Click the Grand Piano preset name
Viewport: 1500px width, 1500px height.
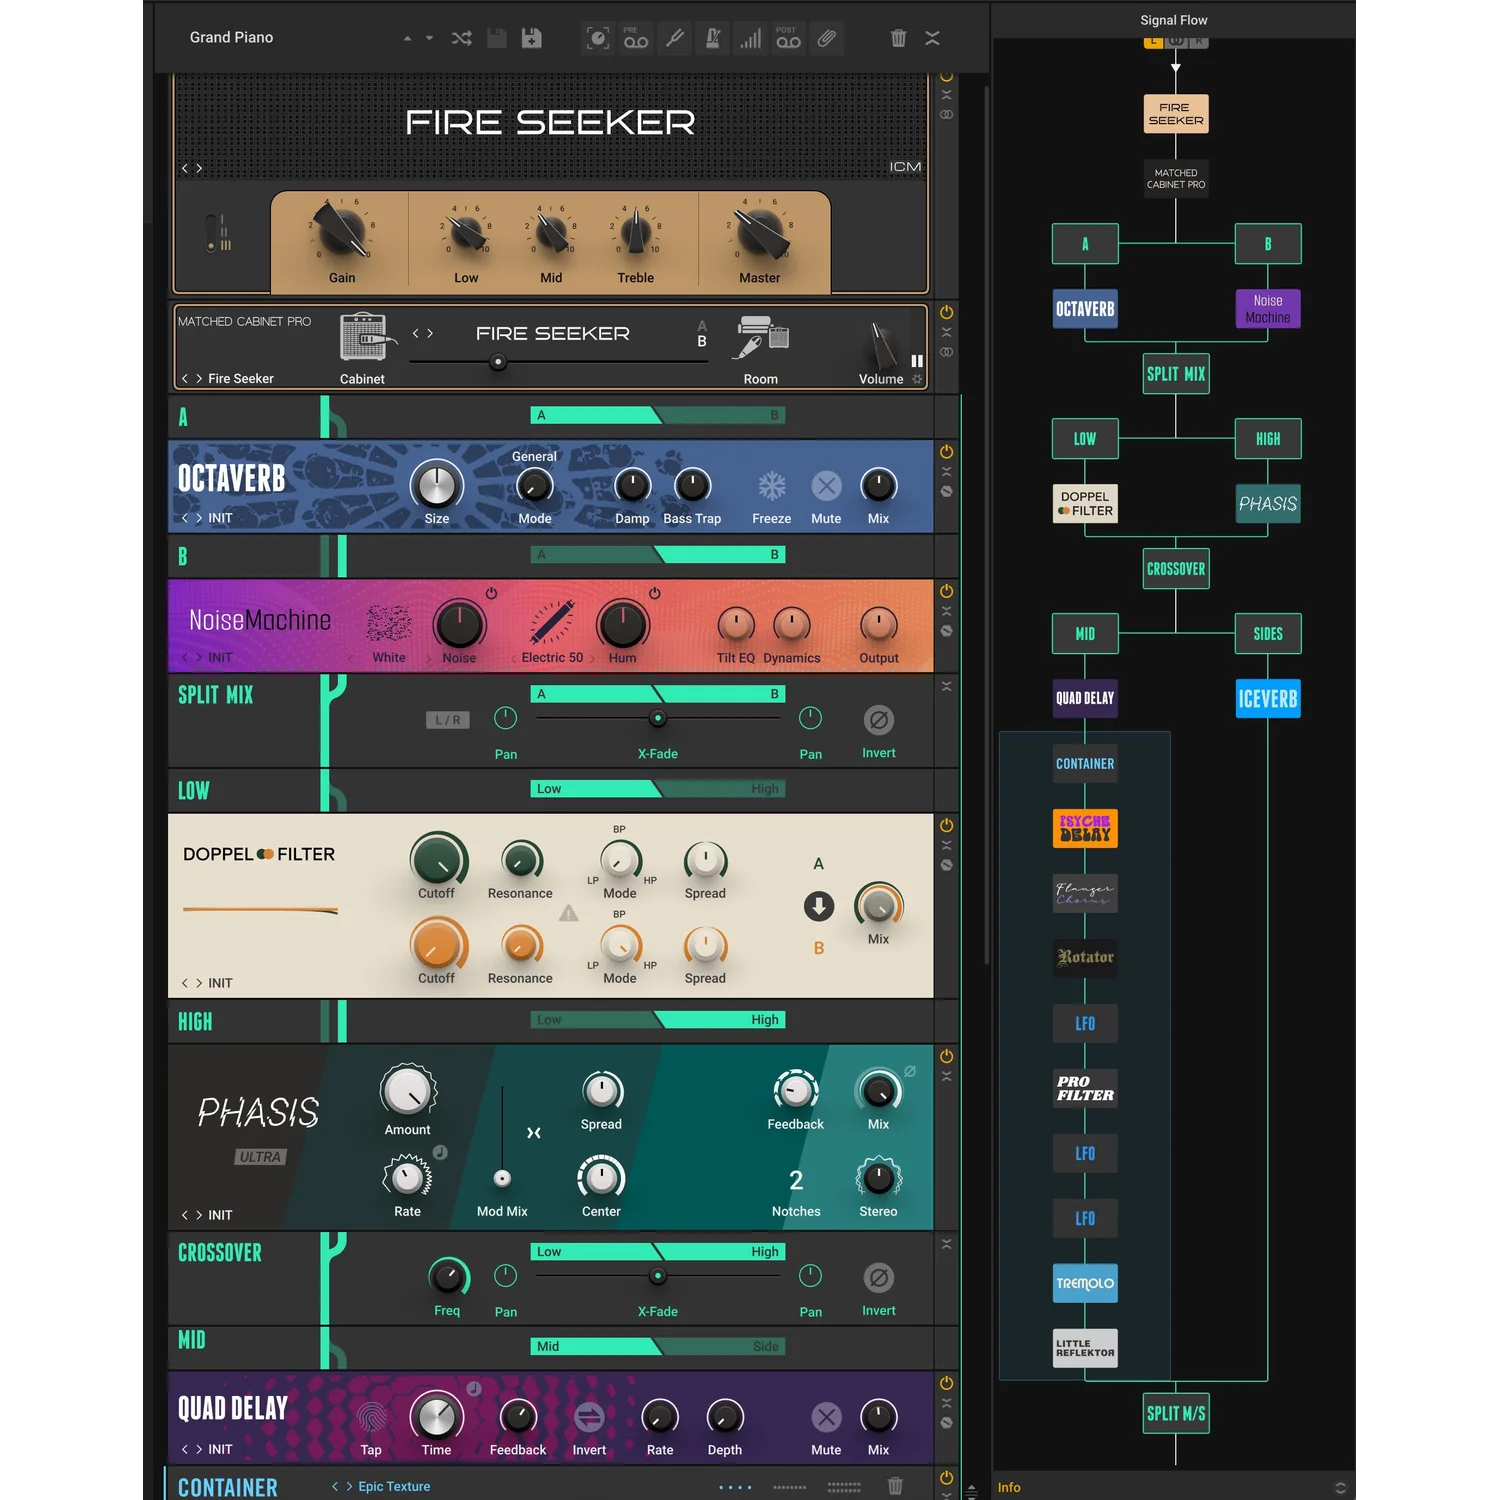tap(231, 38)
